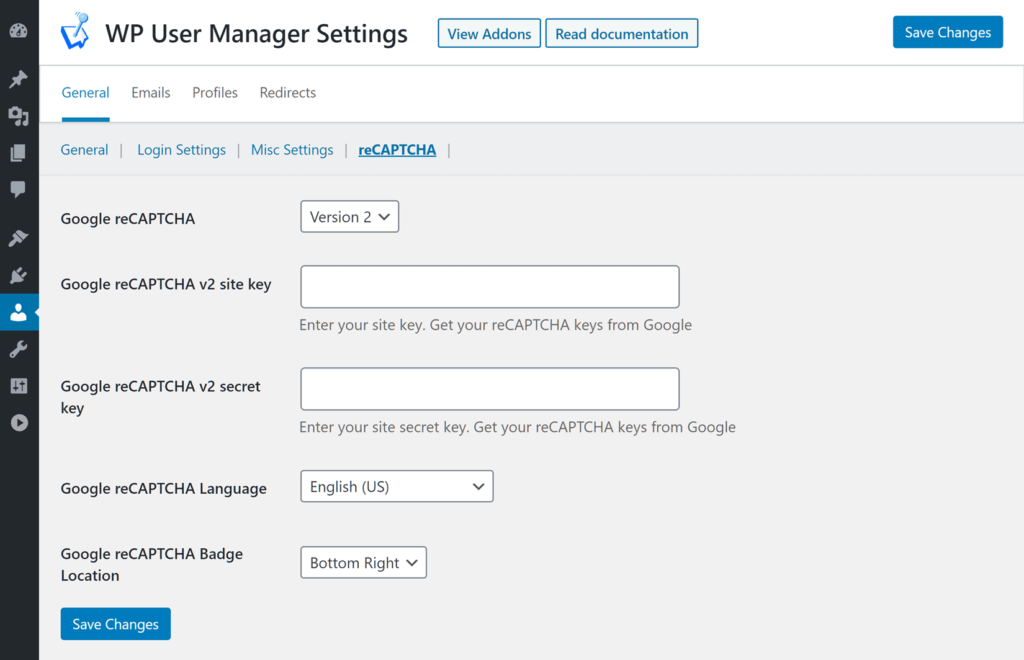Select the Posts pin icon
This screenshot has height=660, width=1024.
tap(19, 79)
